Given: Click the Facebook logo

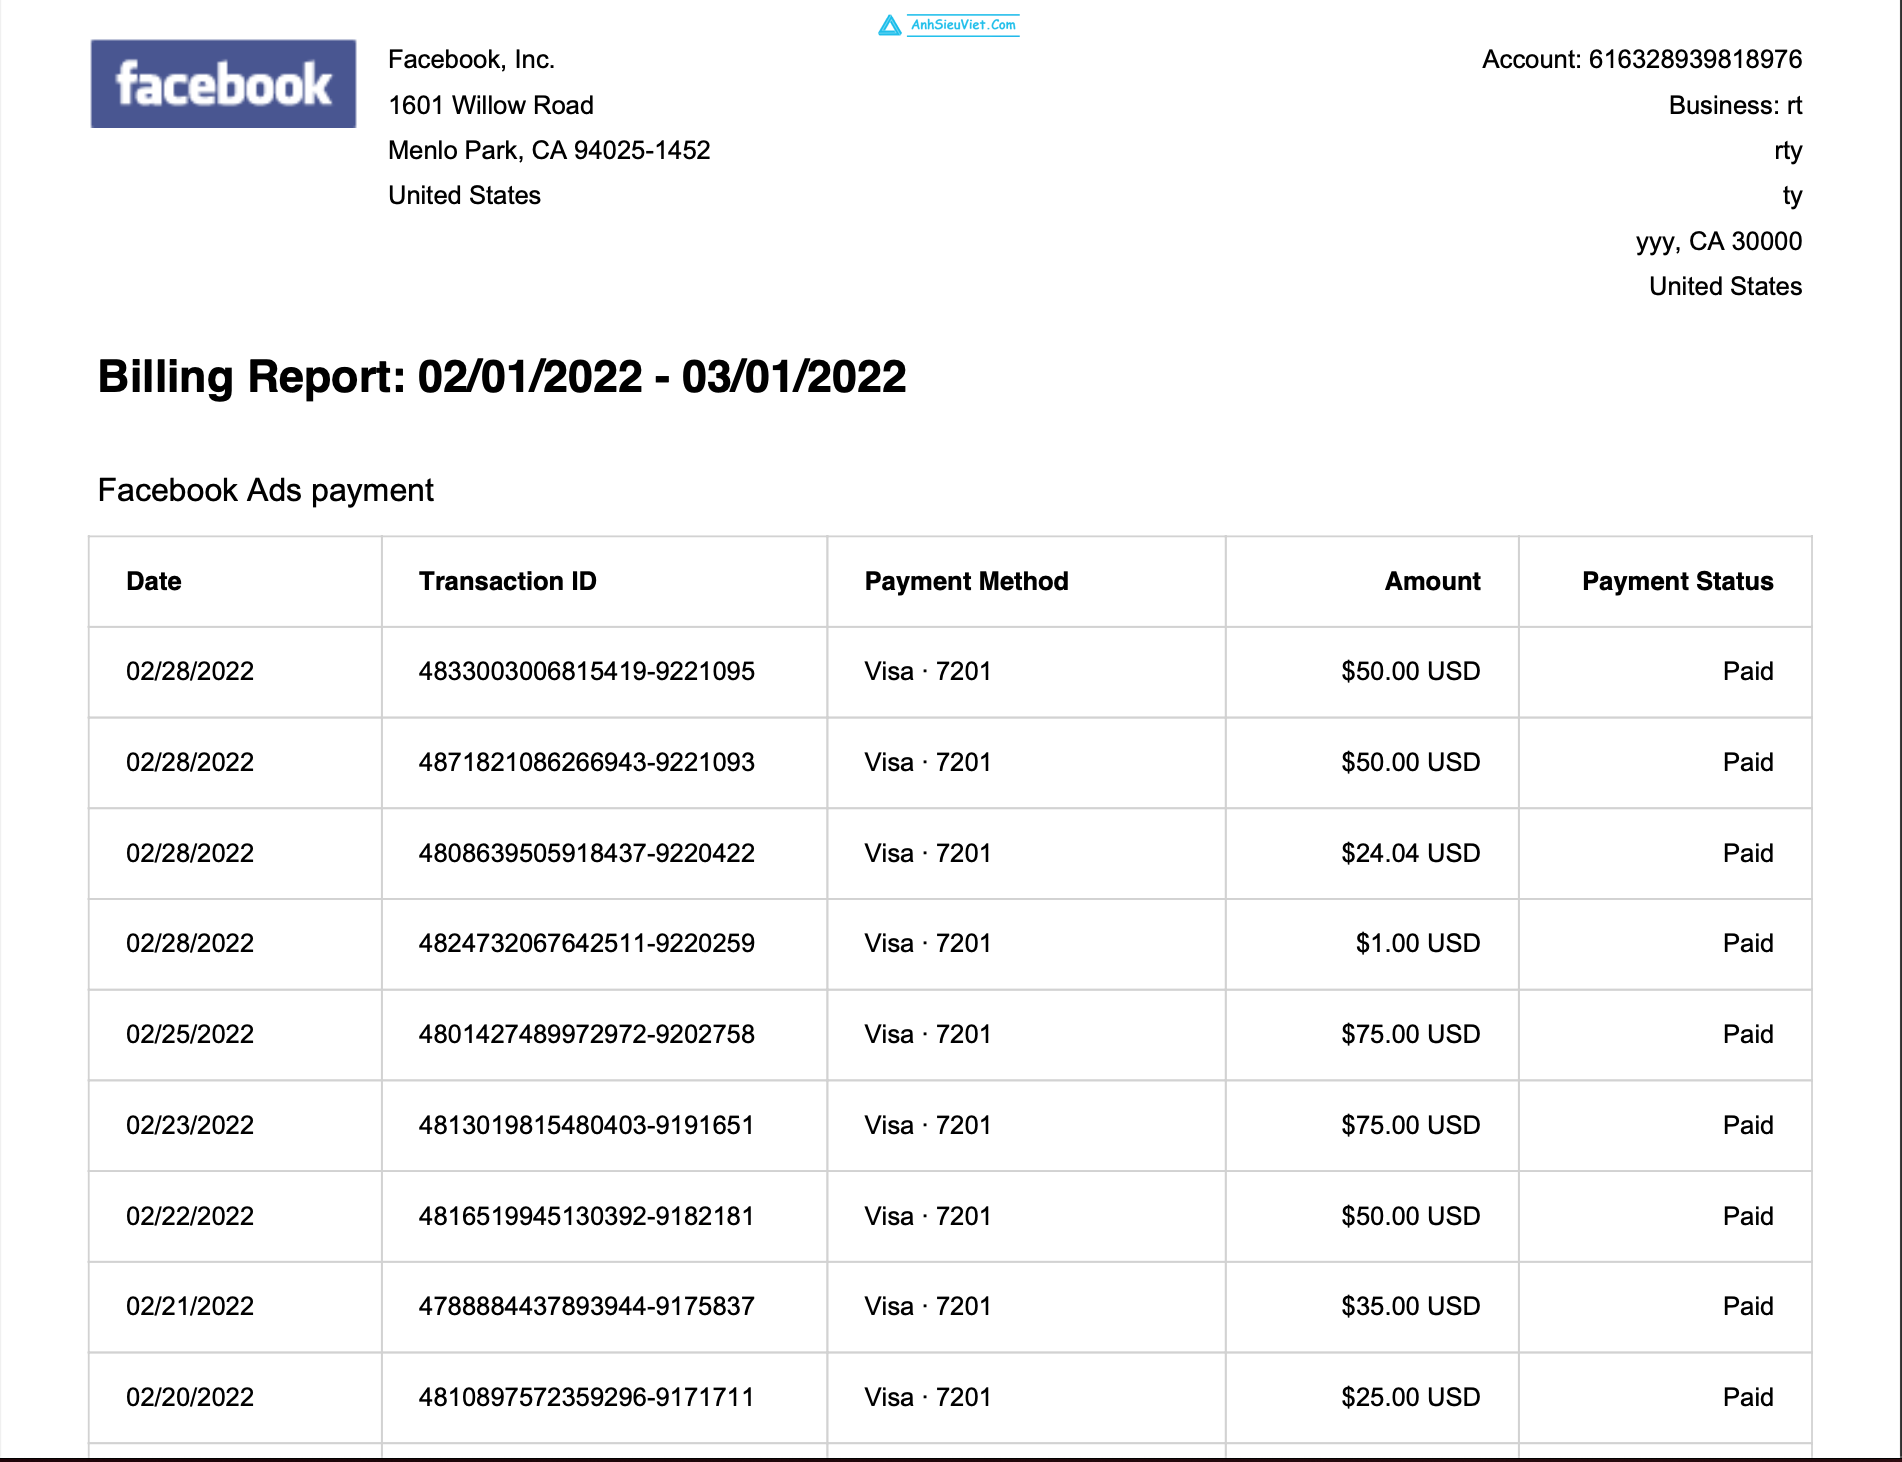Looking at the screenshot, I should pyautogui.click(x=223, y=84).
